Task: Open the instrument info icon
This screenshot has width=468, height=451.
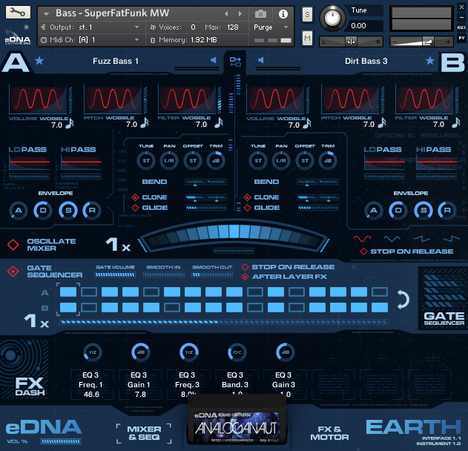Action: tap(283, 14)
